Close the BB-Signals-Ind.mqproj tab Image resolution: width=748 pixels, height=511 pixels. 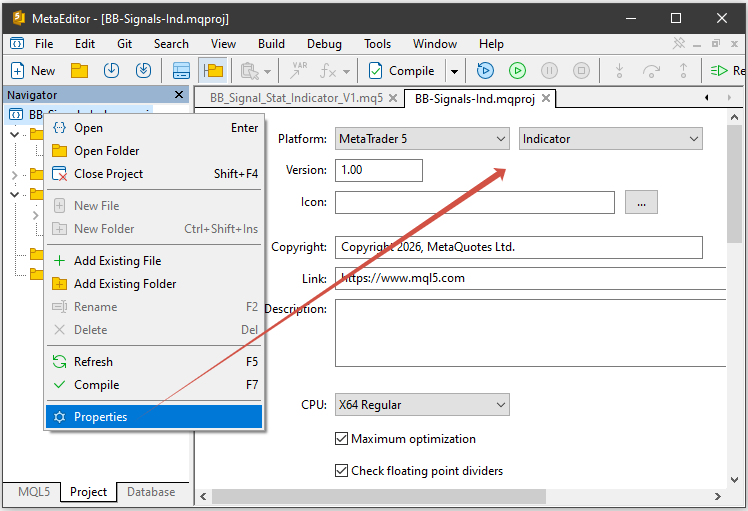point(546,98)
